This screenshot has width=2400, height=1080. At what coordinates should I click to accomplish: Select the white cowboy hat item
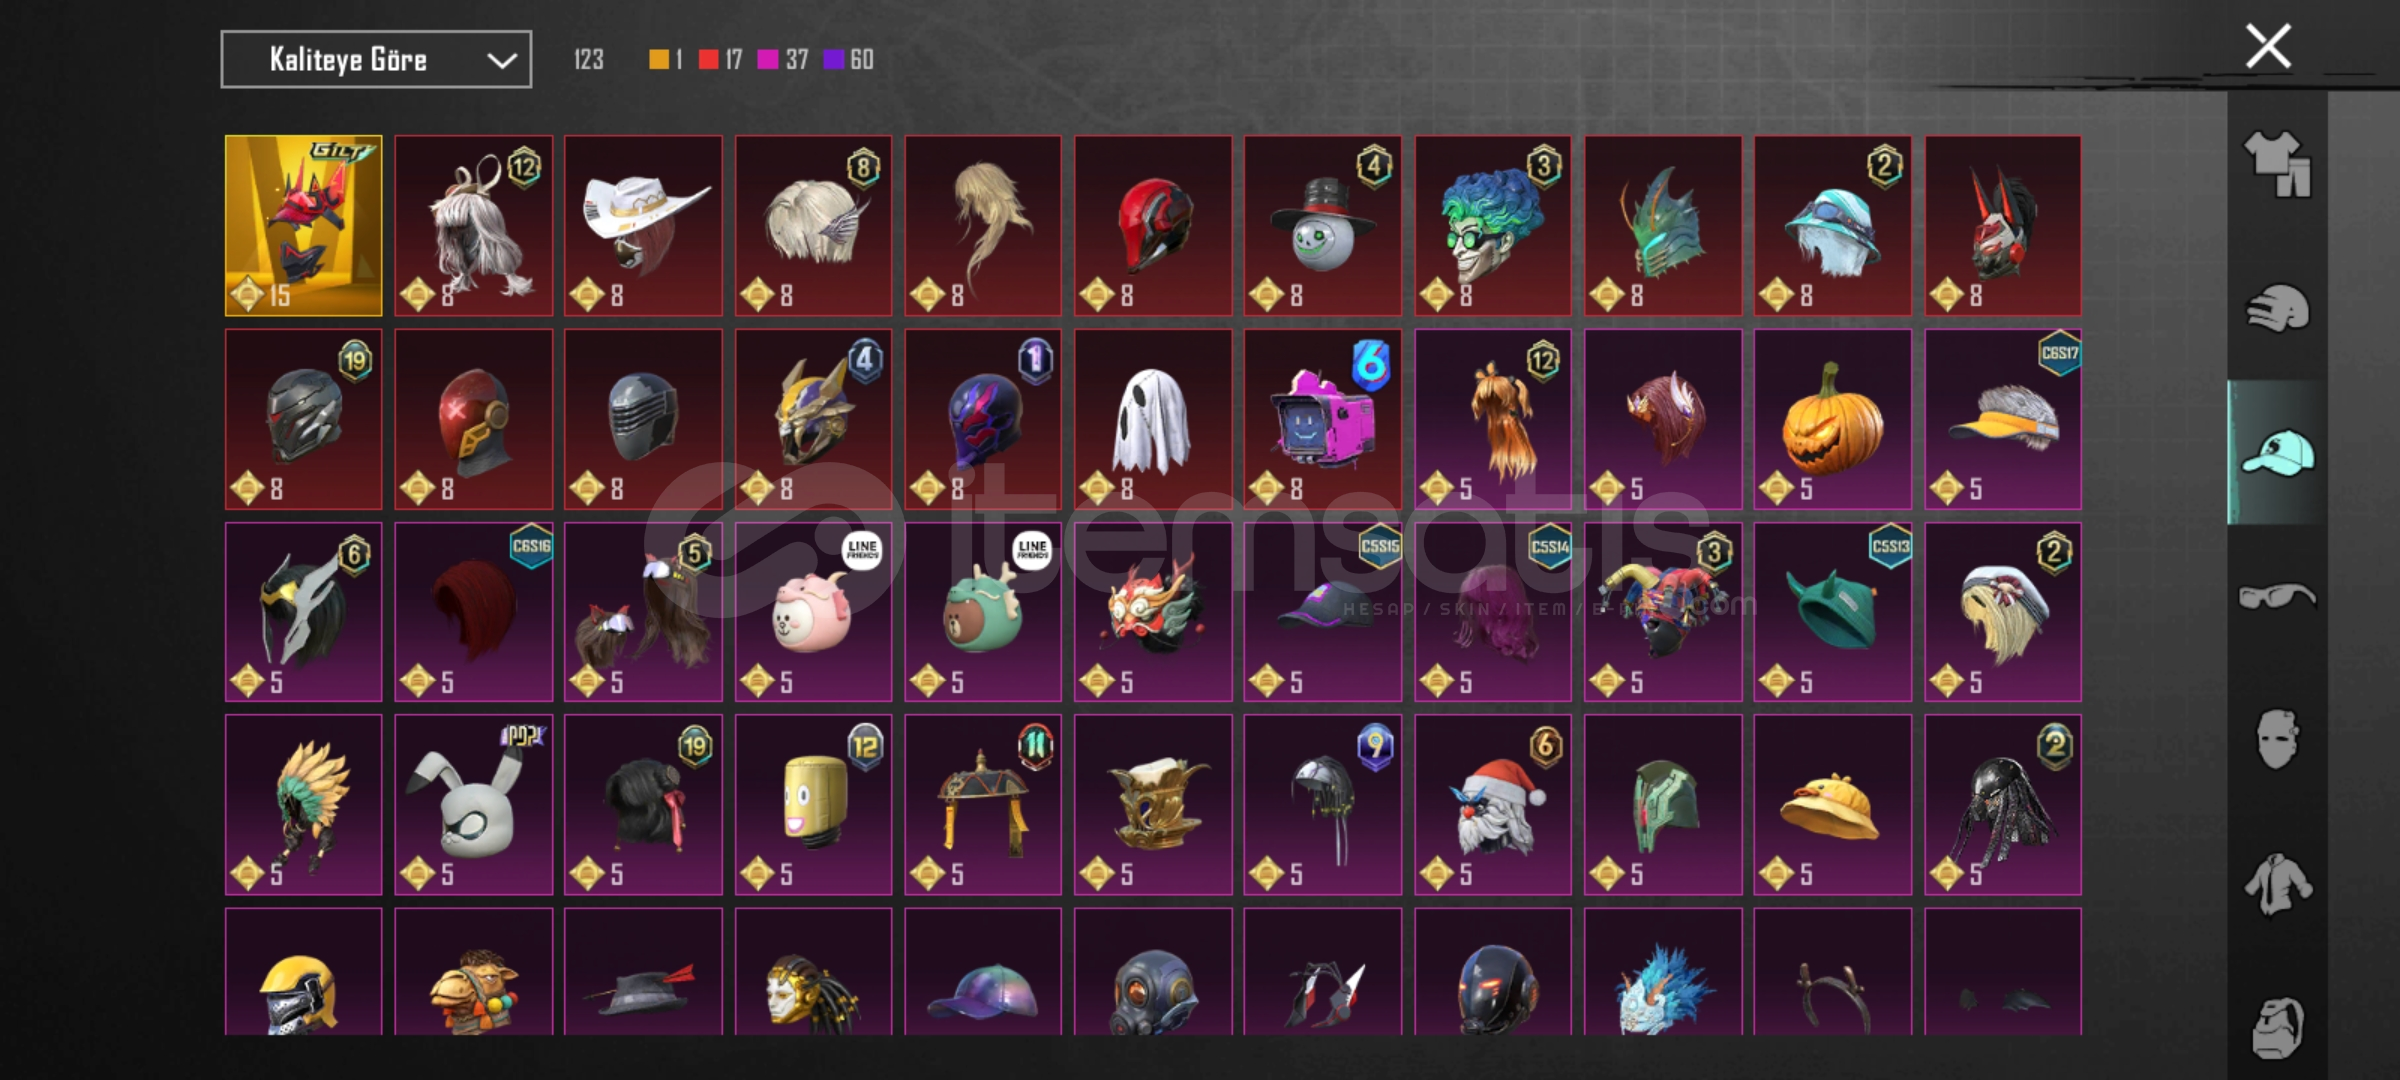[x=643, y=226]
